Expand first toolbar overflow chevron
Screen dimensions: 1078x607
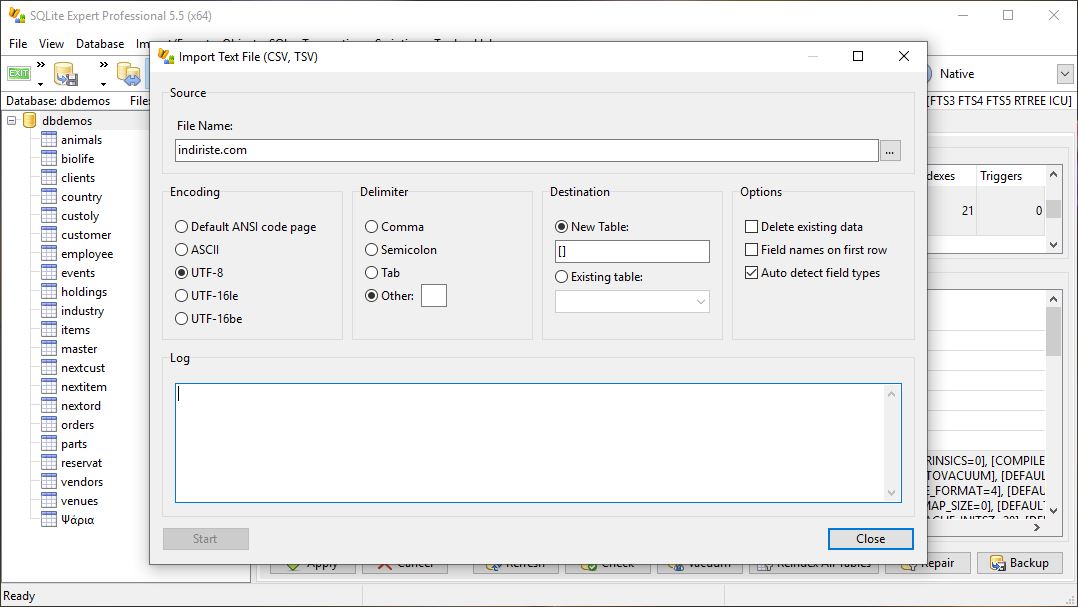click(x=41, y=65)
